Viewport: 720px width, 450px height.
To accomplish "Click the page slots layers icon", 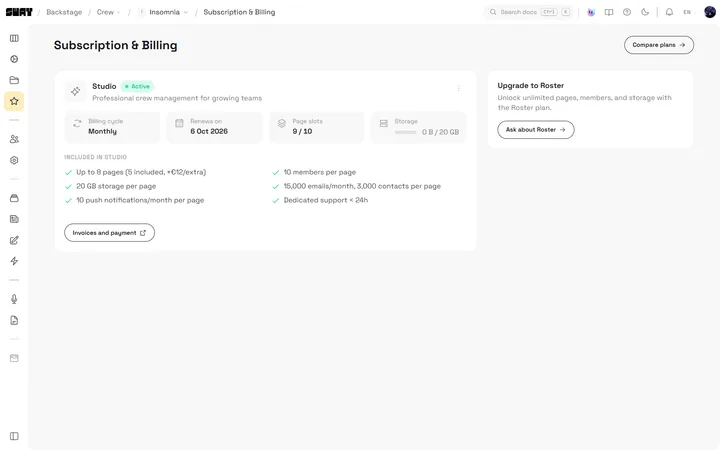I will tap(282, 123).
